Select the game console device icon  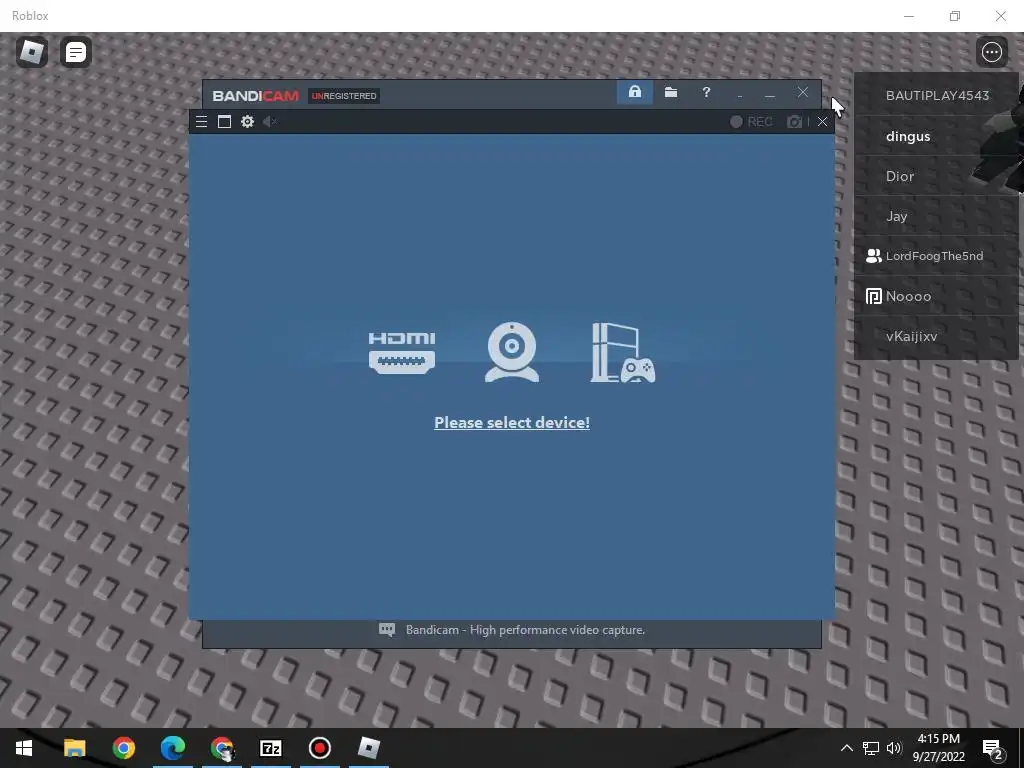[622, 353]
